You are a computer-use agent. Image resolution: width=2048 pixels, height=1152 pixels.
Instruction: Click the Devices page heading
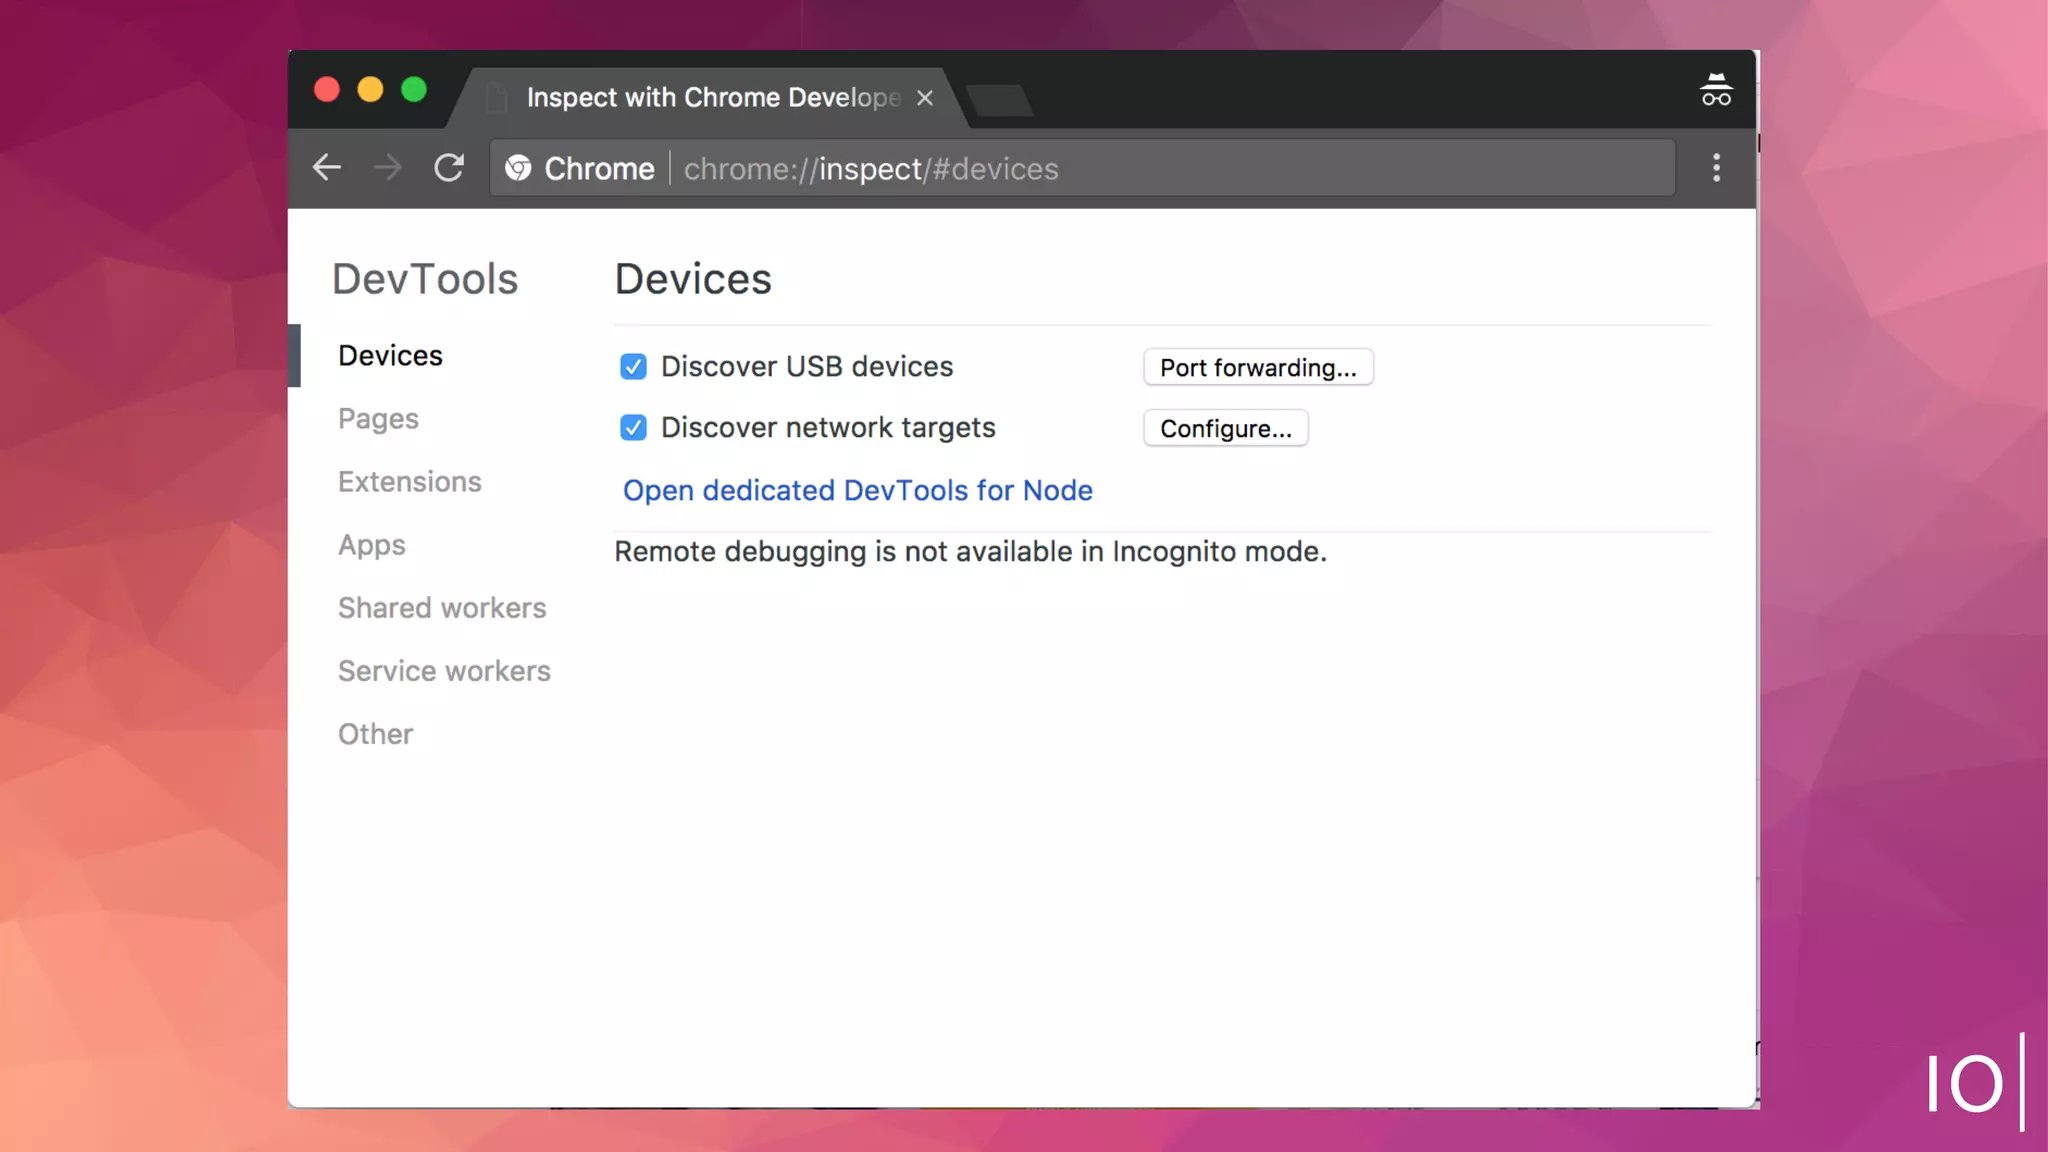(693, 279)
